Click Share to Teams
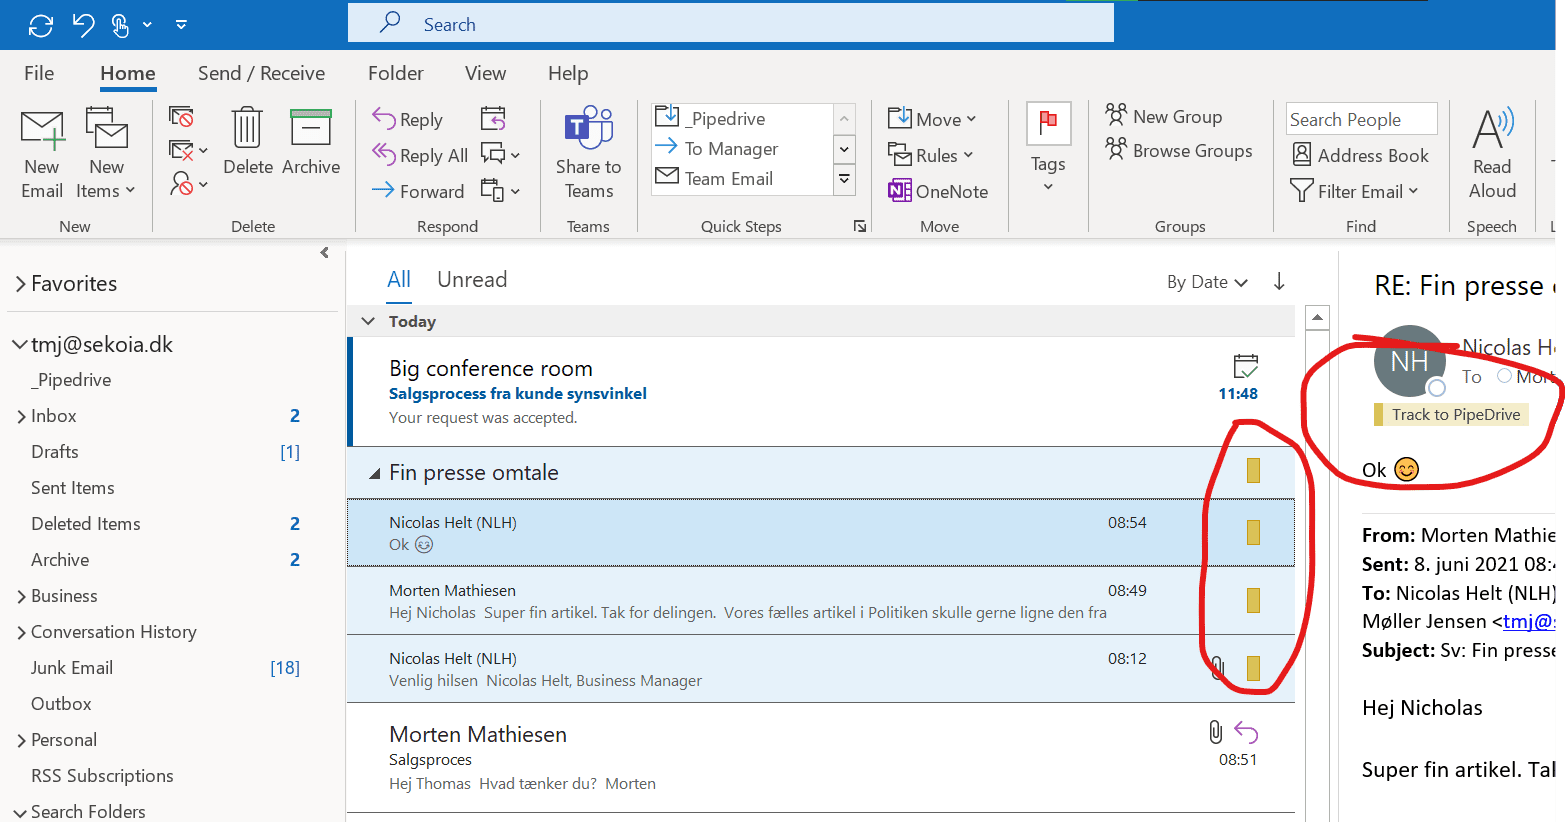The height and width of the screenshot is (822, 1566). tap(589, 153)
